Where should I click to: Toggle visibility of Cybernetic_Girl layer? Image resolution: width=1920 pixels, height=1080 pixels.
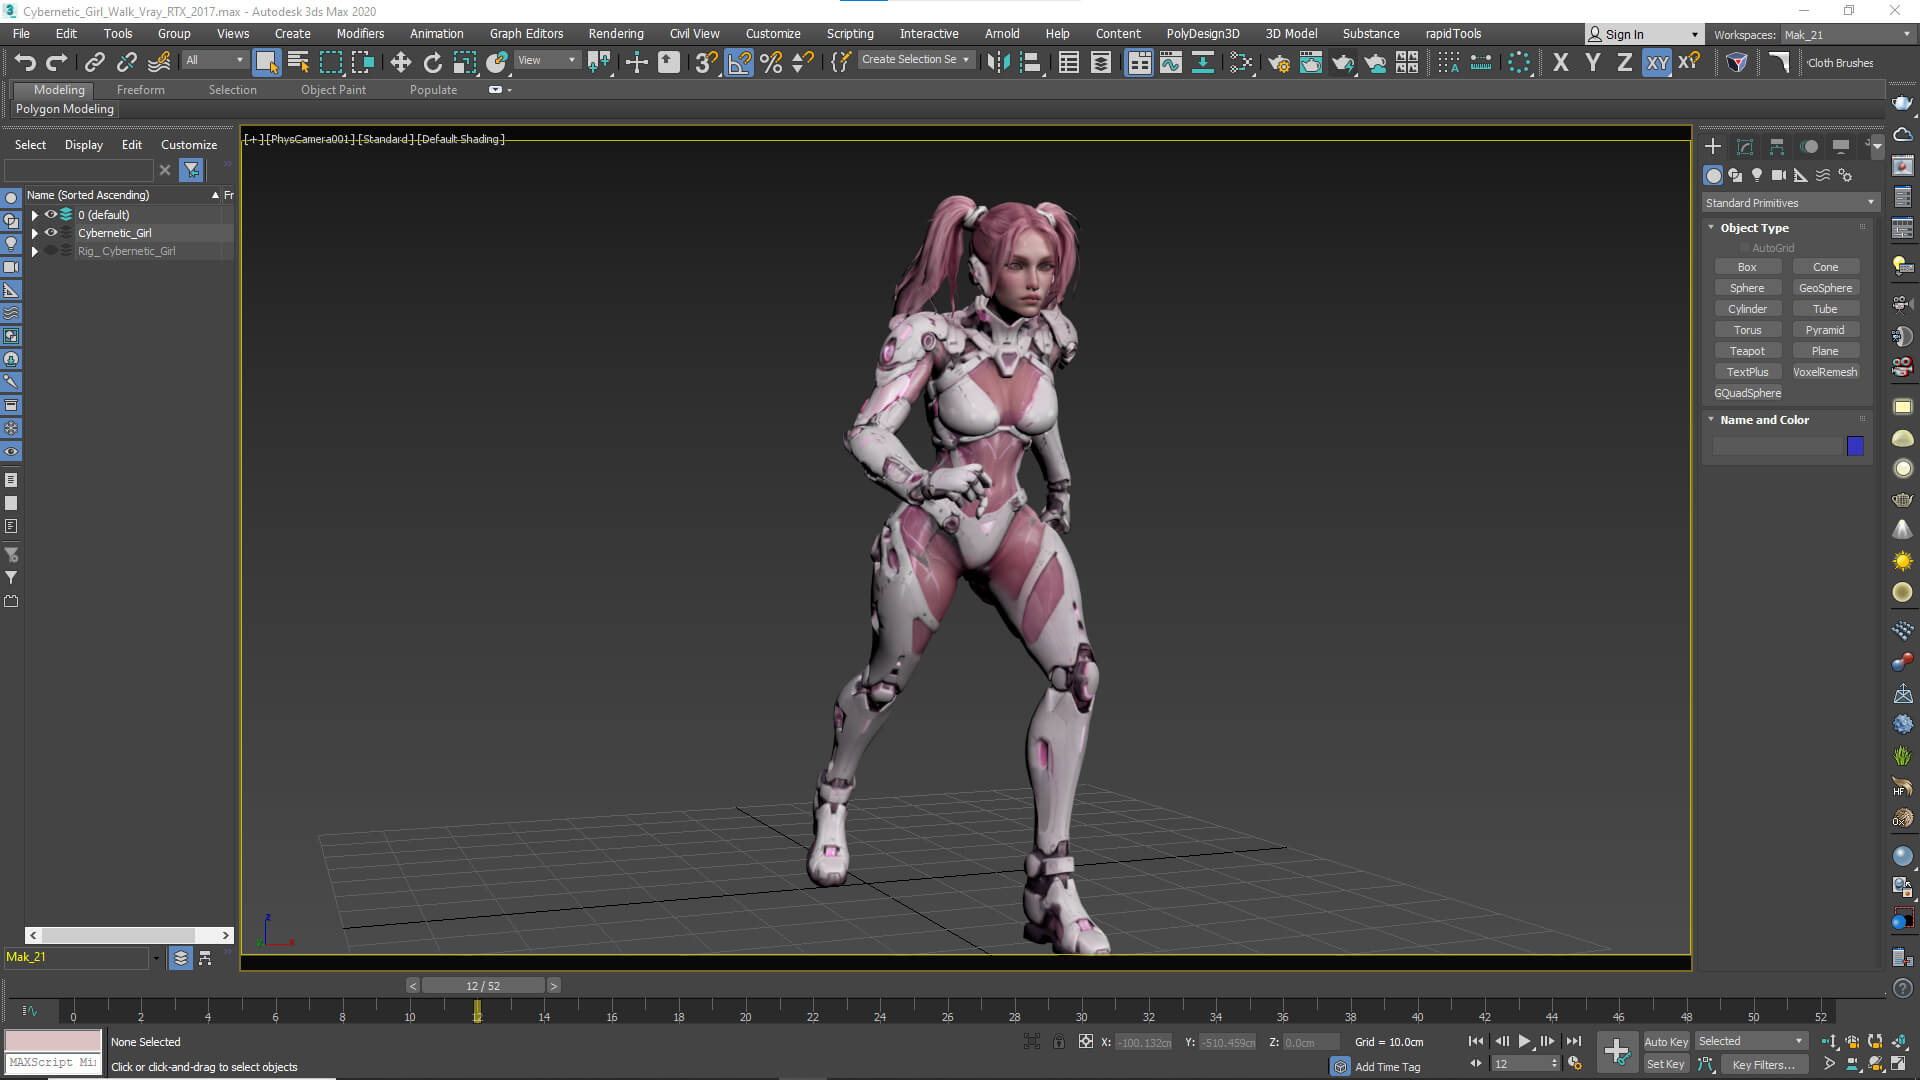tap(51, 233)
